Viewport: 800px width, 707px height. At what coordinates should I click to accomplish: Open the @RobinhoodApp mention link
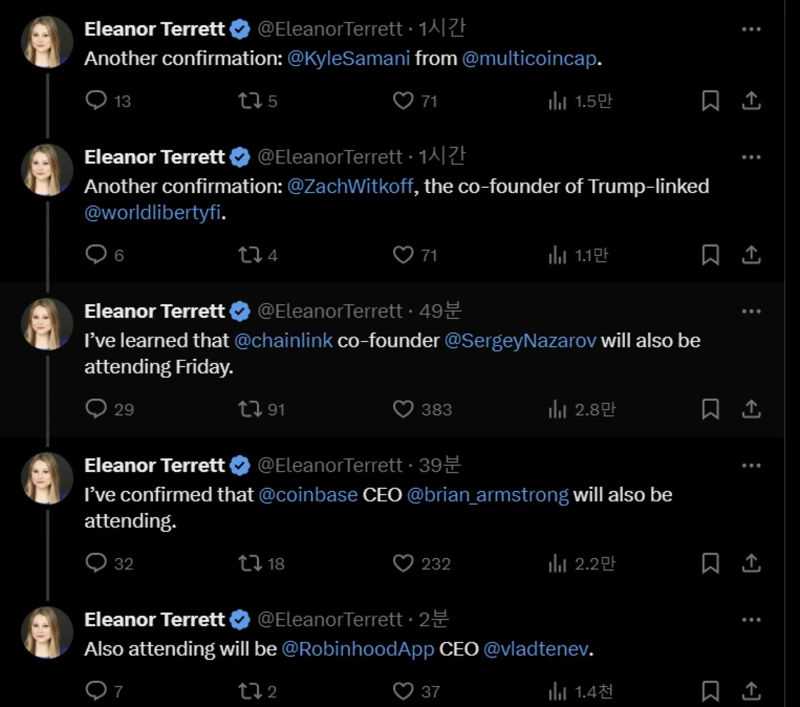click(358, 649)
